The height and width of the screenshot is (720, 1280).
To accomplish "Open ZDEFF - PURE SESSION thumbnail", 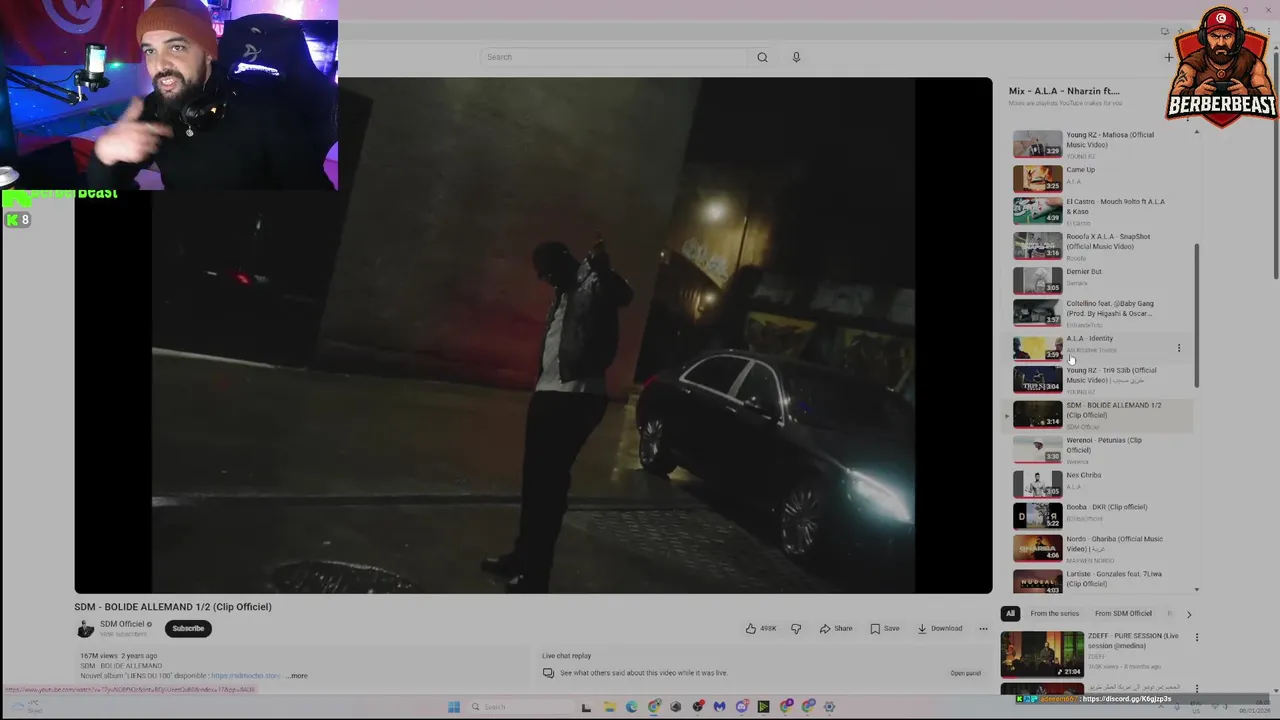I will (x=1042, y=654).
